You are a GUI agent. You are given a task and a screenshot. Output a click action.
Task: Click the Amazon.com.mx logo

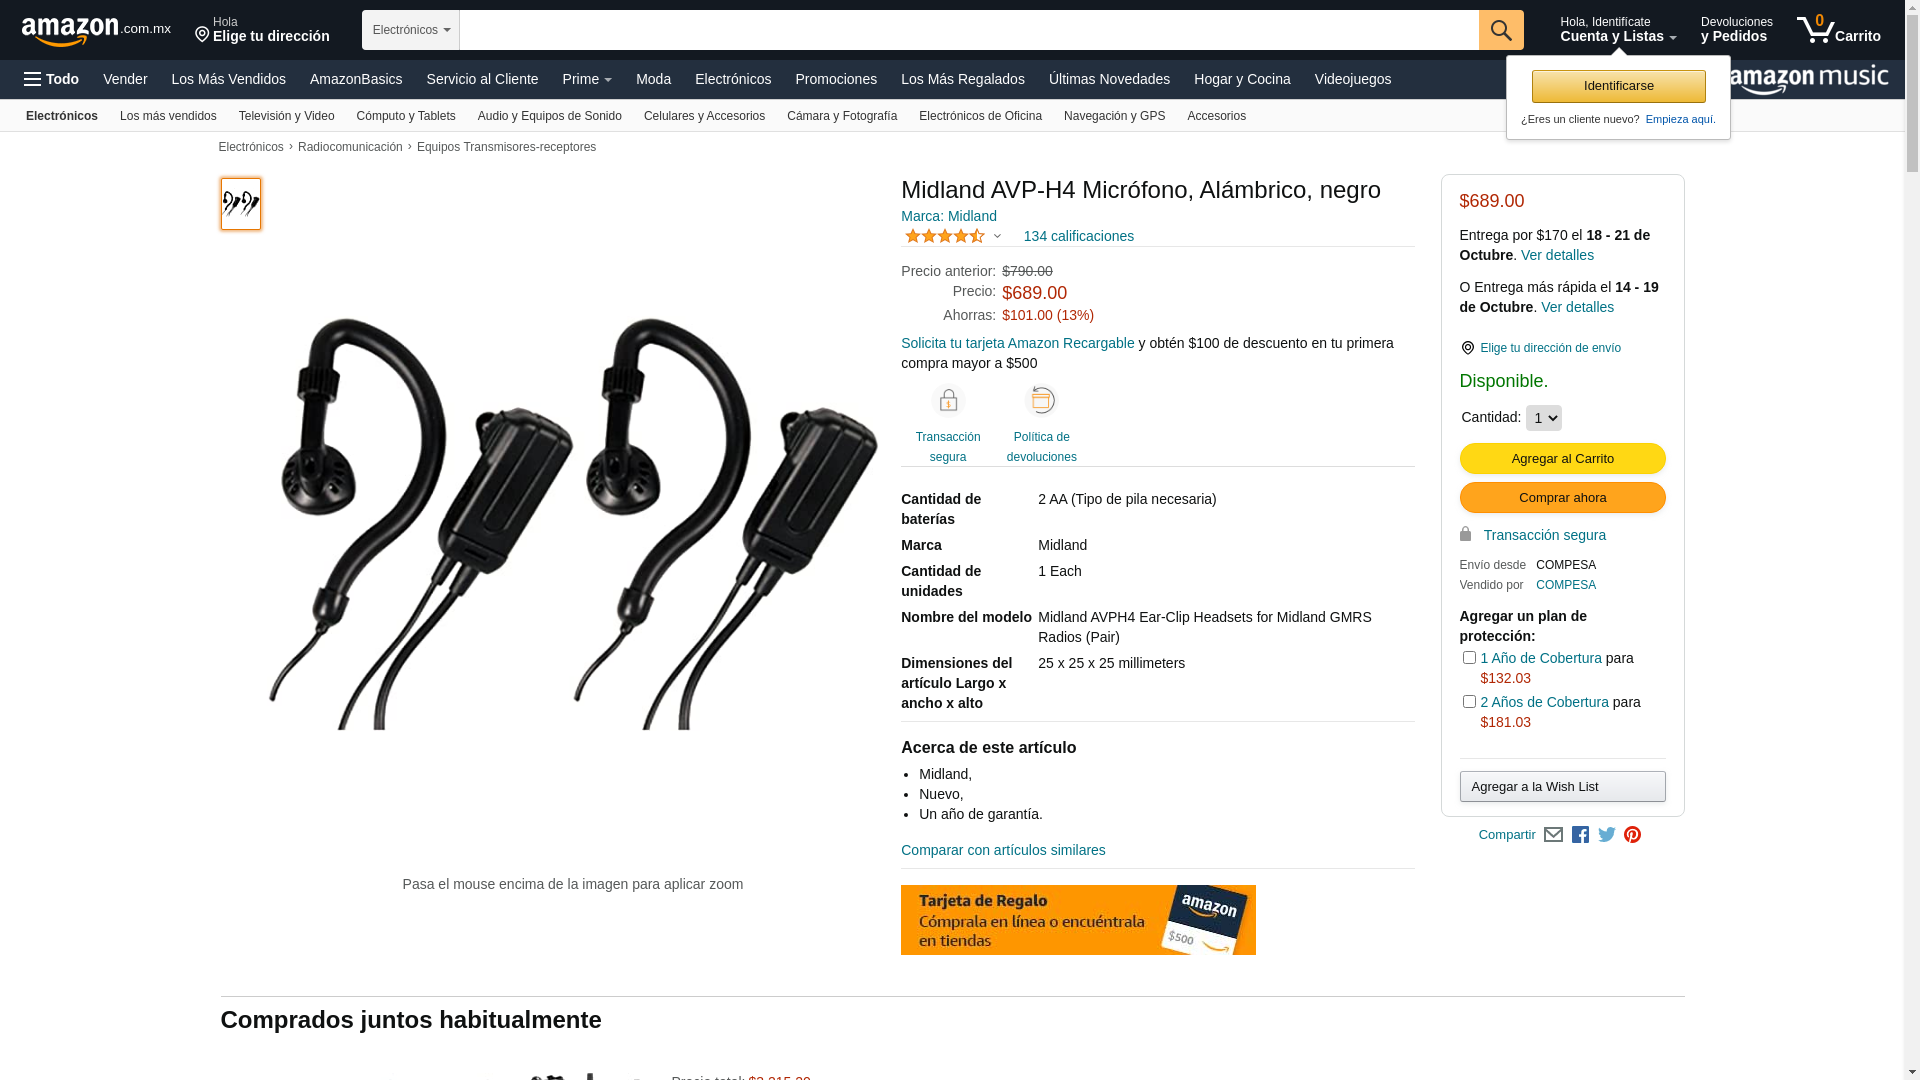96,31
